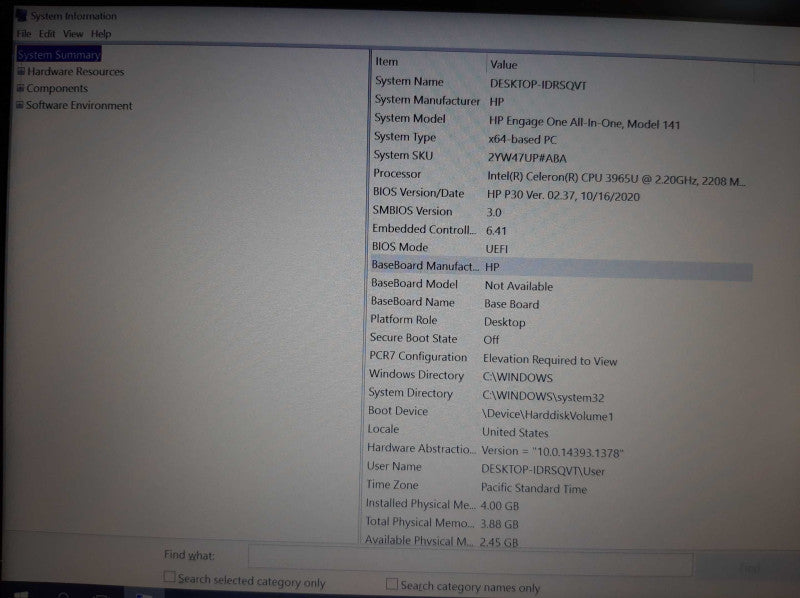This screenshot has width=800, height=598.
Task: Expand the Hardware Resources node
Action: pos(21,71)
